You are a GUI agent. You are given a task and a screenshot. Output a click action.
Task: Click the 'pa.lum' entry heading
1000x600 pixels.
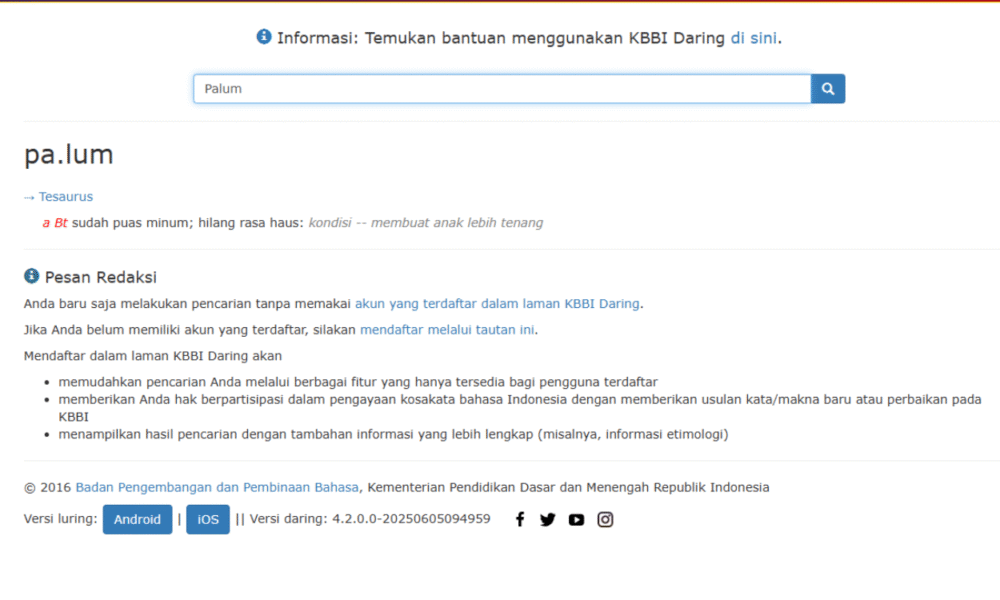coord(69,155)
